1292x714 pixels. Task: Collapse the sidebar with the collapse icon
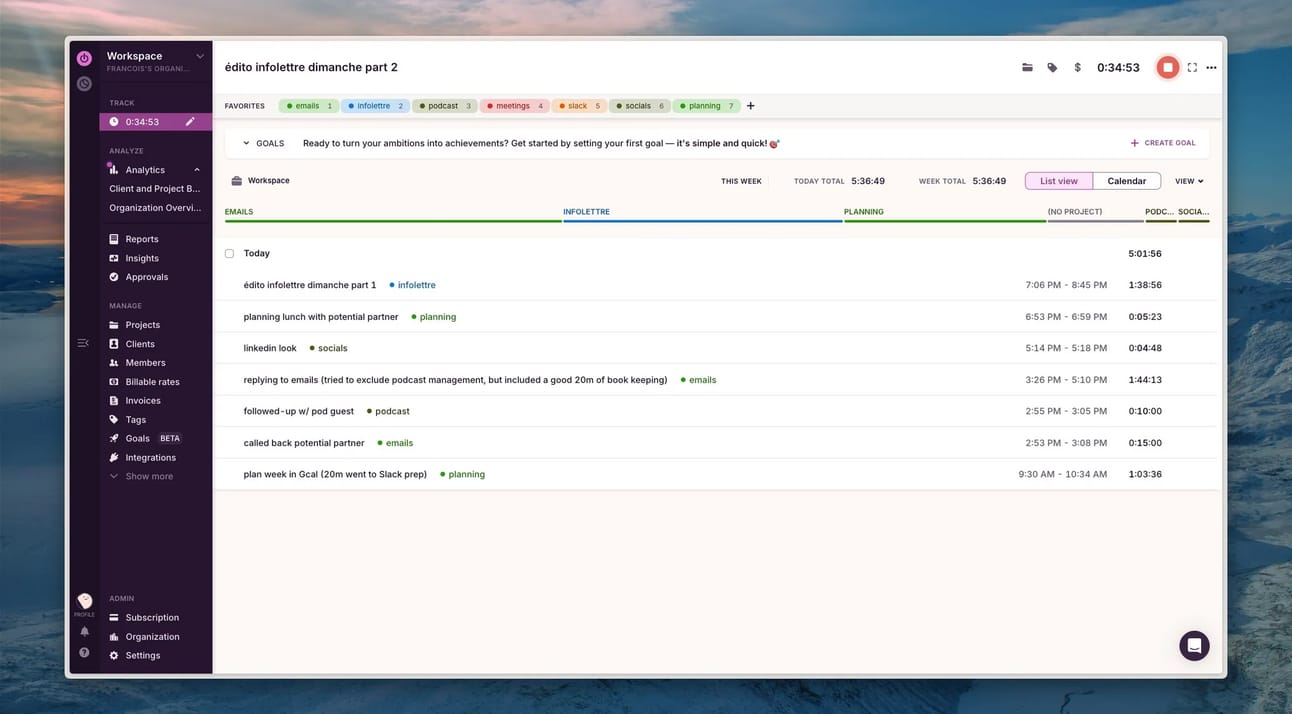pyautogui.click(x=83, y=343)
